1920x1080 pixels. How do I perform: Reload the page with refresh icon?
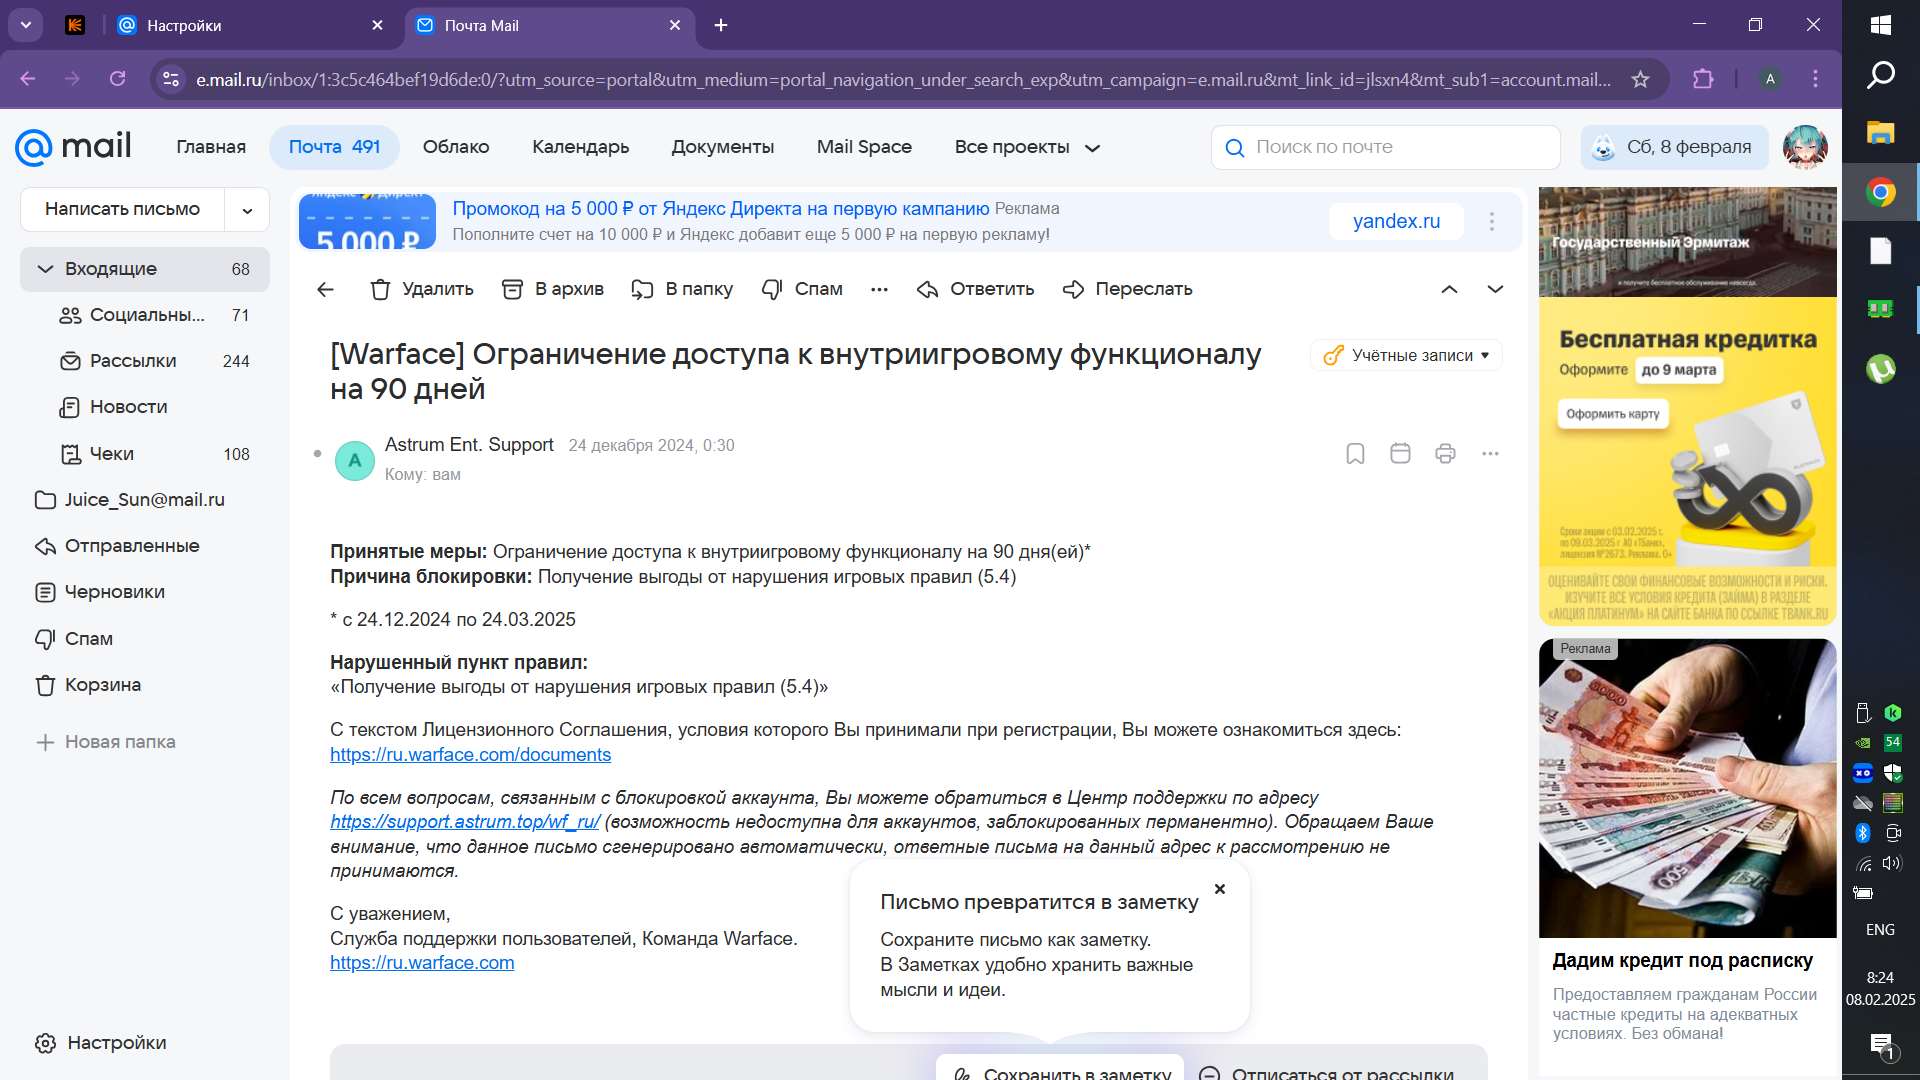pyautogui.click(x=117, y=79)
